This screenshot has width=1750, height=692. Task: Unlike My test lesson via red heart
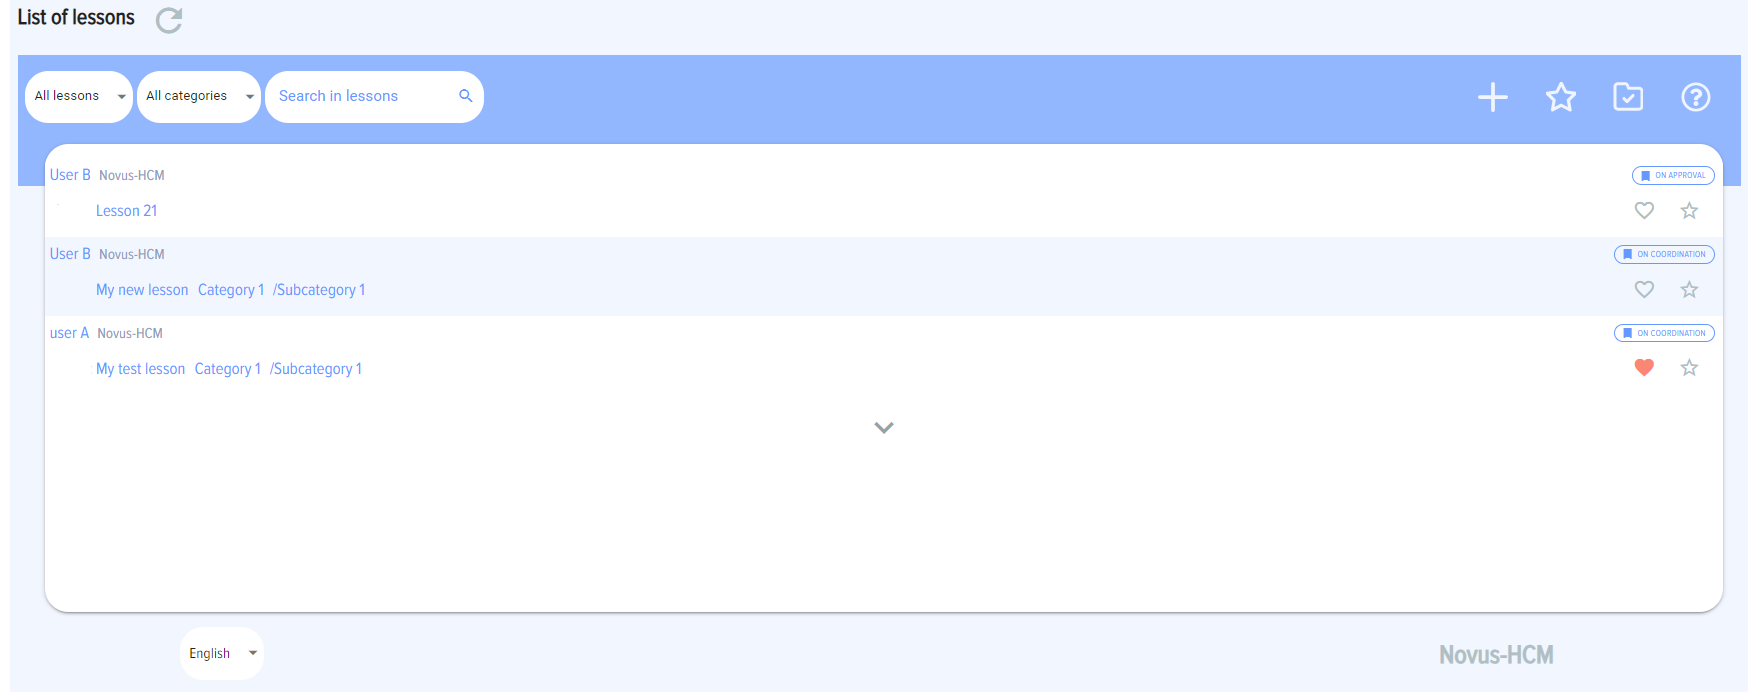(1644, 368)
